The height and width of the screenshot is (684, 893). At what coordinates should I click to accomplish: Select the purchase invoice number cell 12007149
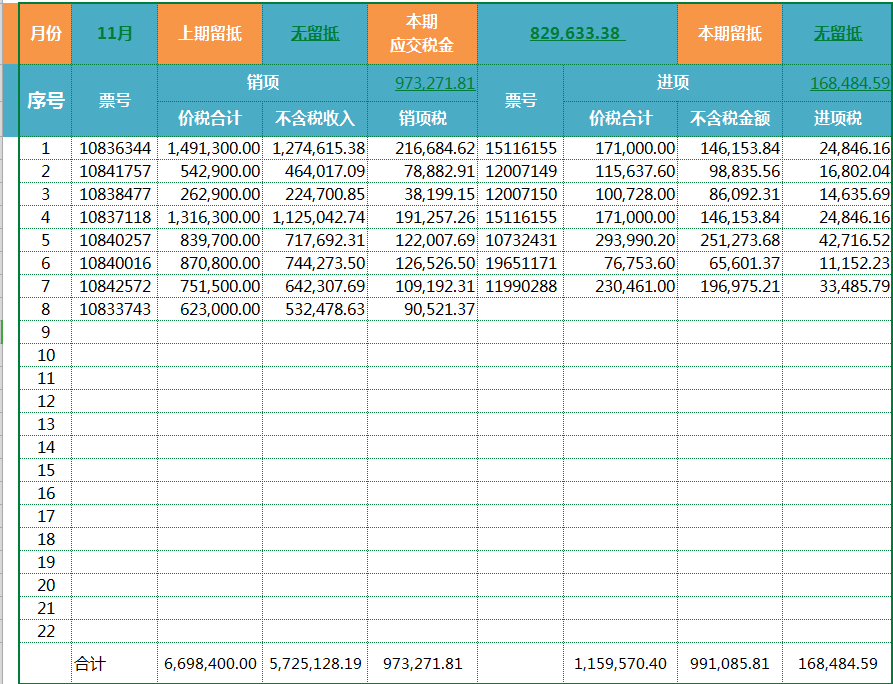click(521, 171)
